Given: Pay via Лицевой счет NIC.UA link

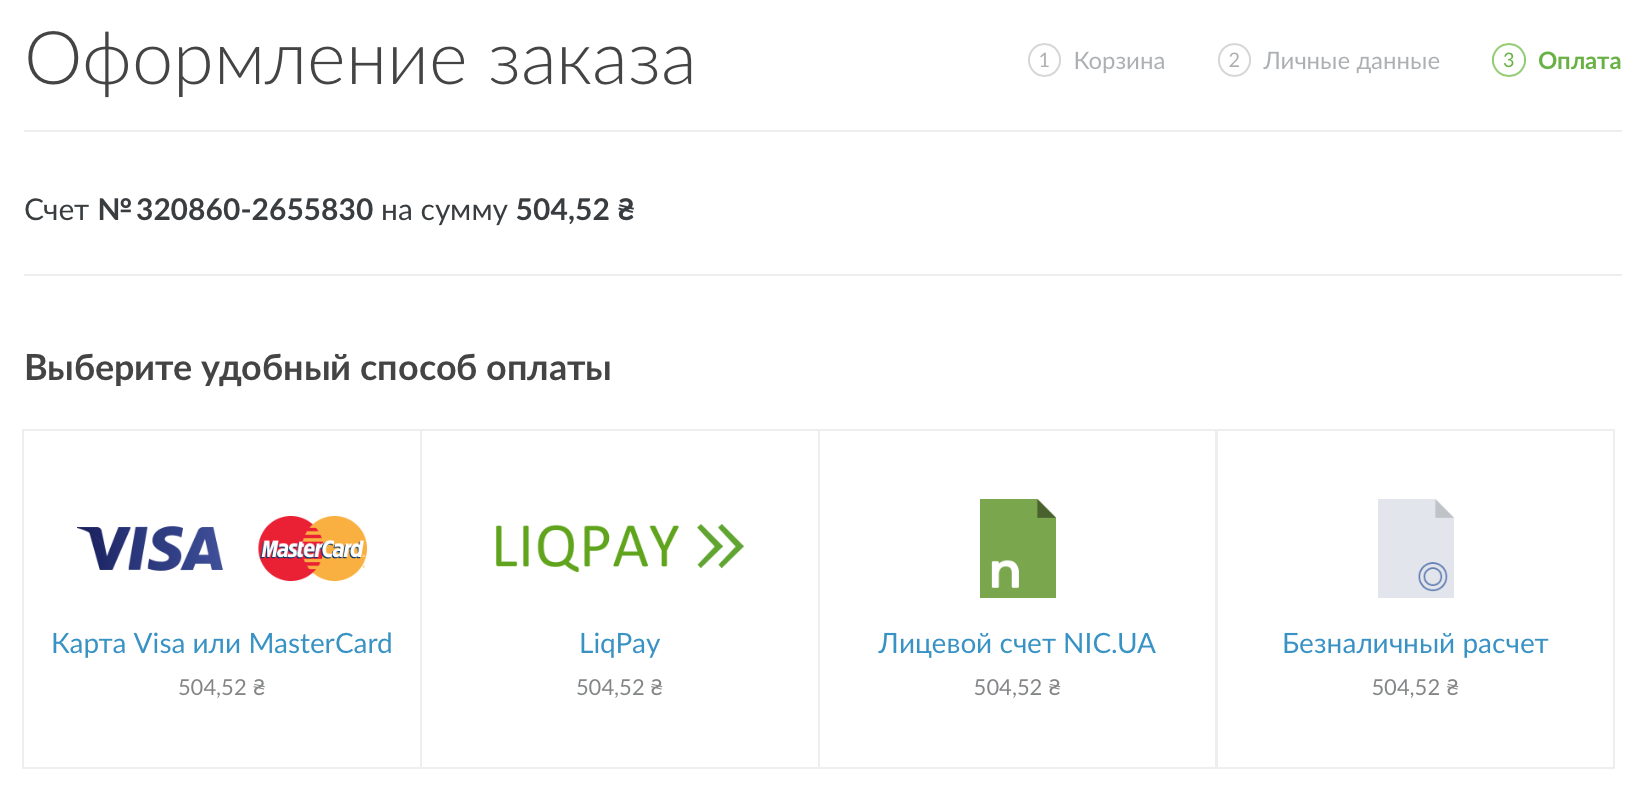Looking at the screenshot, I should (1017, 643).
